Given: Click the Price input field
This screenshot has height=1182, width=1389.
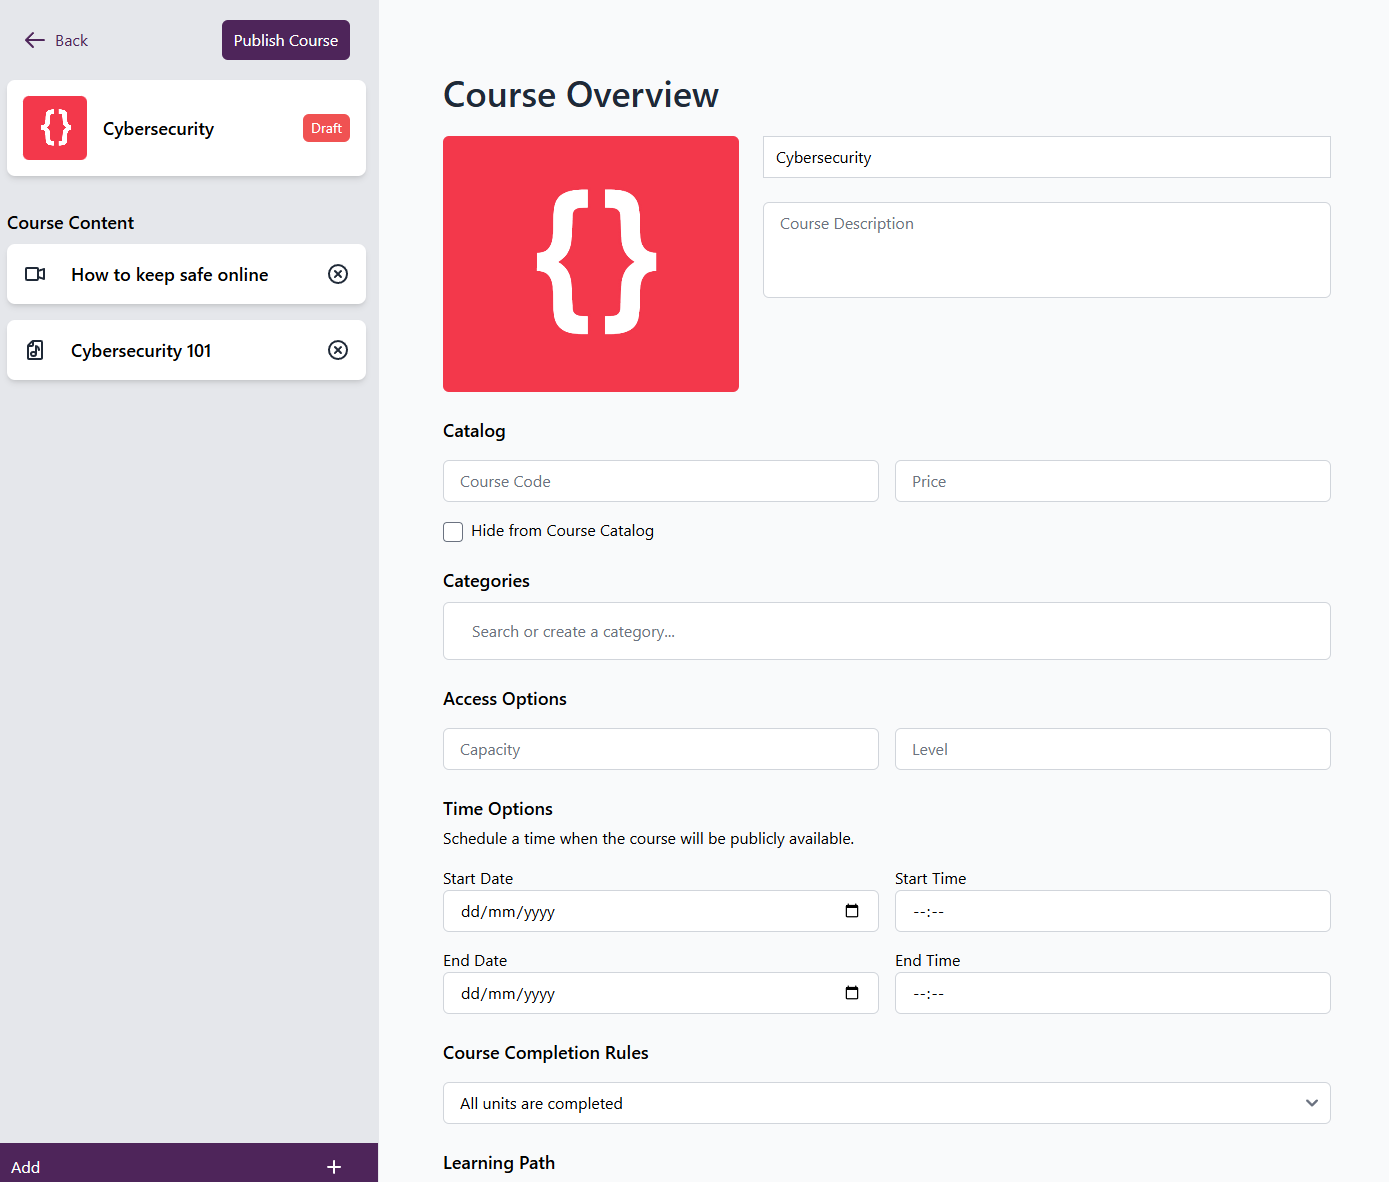Looking at the screenshot, I should (1112, 481).
